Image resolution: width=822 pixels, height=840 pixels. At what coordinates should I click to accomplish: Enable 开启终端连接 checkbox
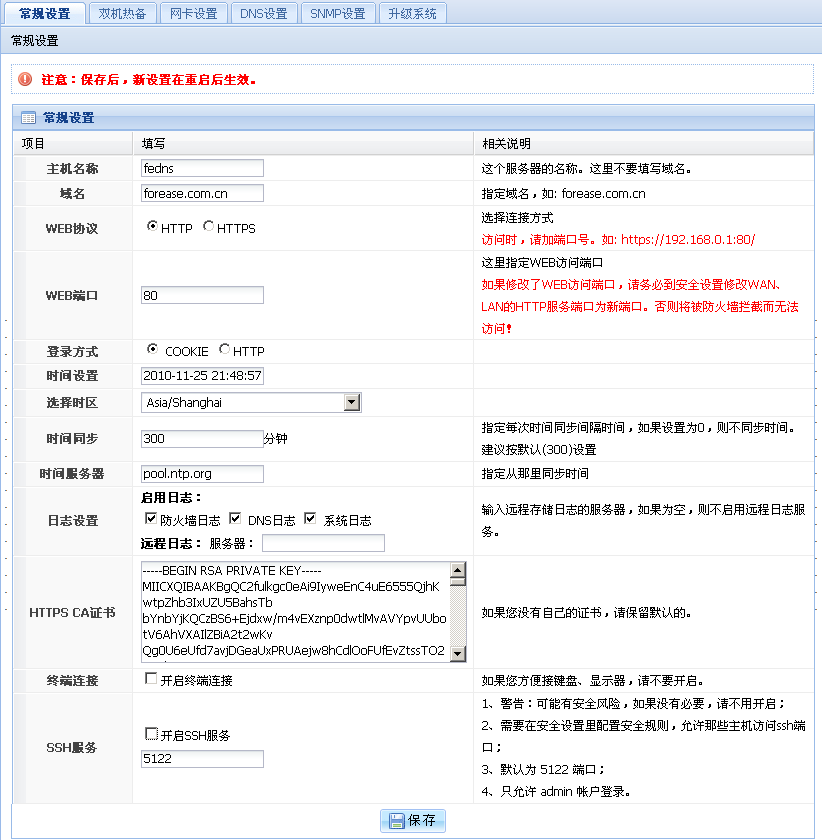coord(151,679)
